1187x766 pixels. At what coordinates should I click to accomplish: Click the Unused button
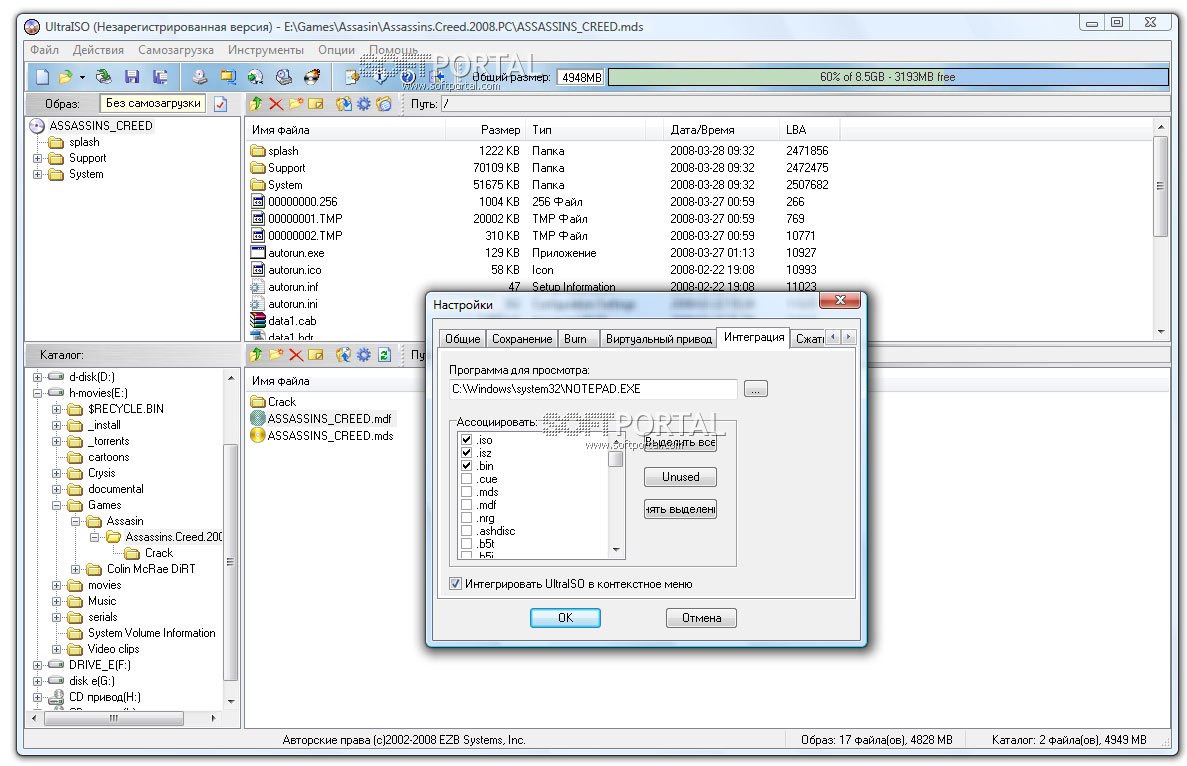[x=680, y=477]
